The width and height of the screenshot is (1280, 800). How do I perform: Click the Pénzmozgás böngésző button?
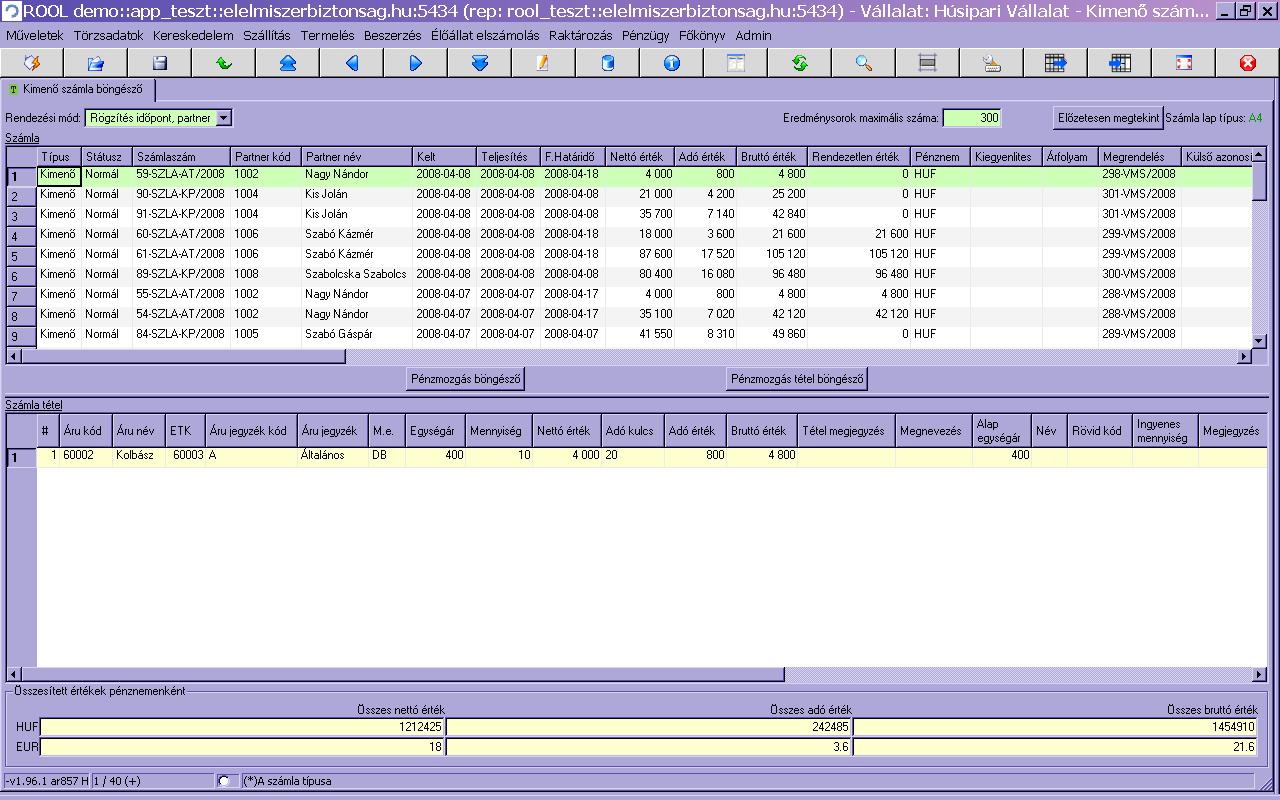(x=466, y=379)
